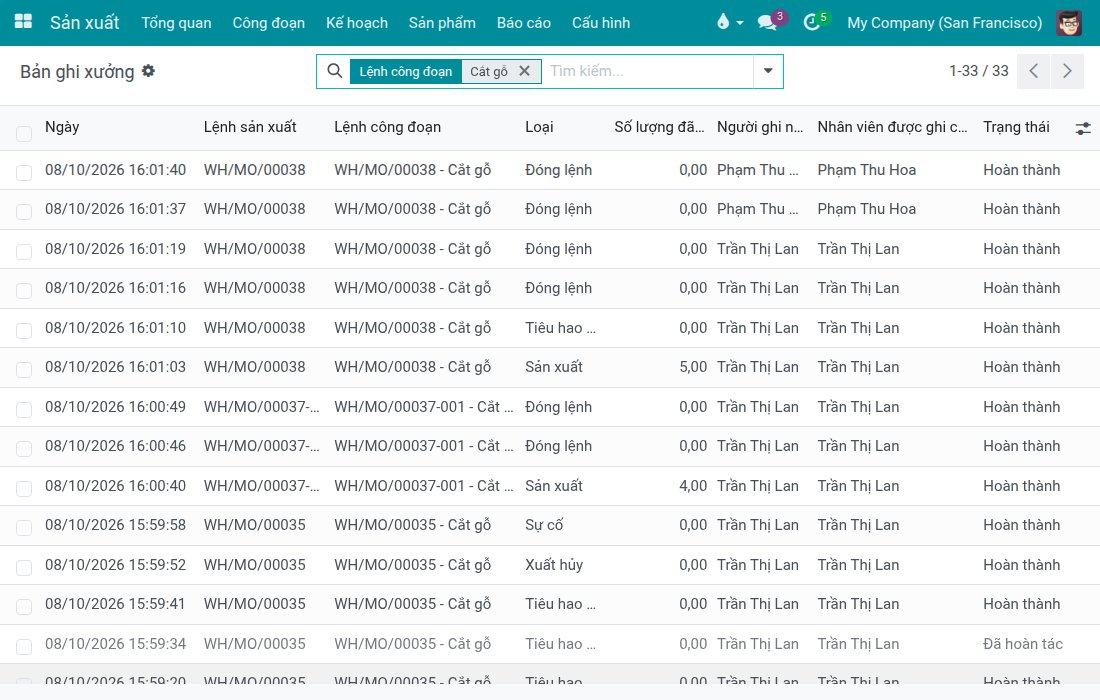Open the water drop debug tools icon
This screenshot has width=1100, height=700.
[x=730, y=22]
